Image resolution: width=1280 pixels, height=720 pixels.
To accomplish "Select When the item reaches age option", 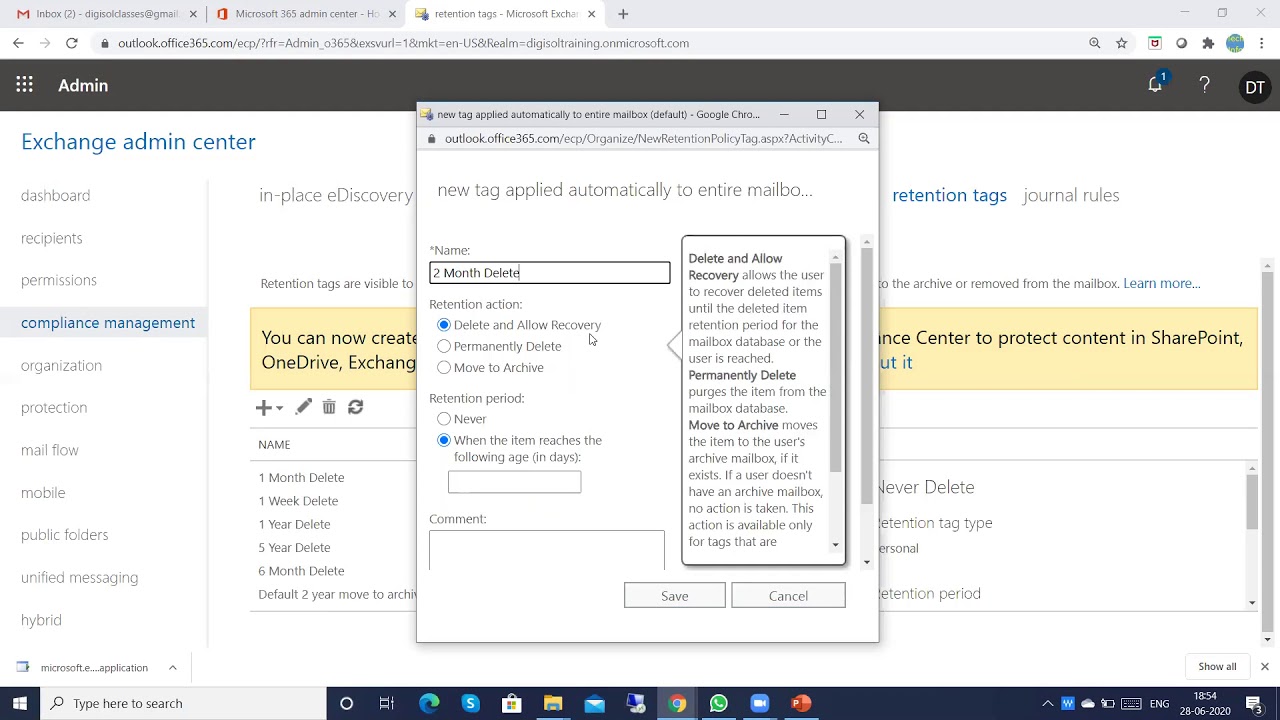I will coord(444,440).
